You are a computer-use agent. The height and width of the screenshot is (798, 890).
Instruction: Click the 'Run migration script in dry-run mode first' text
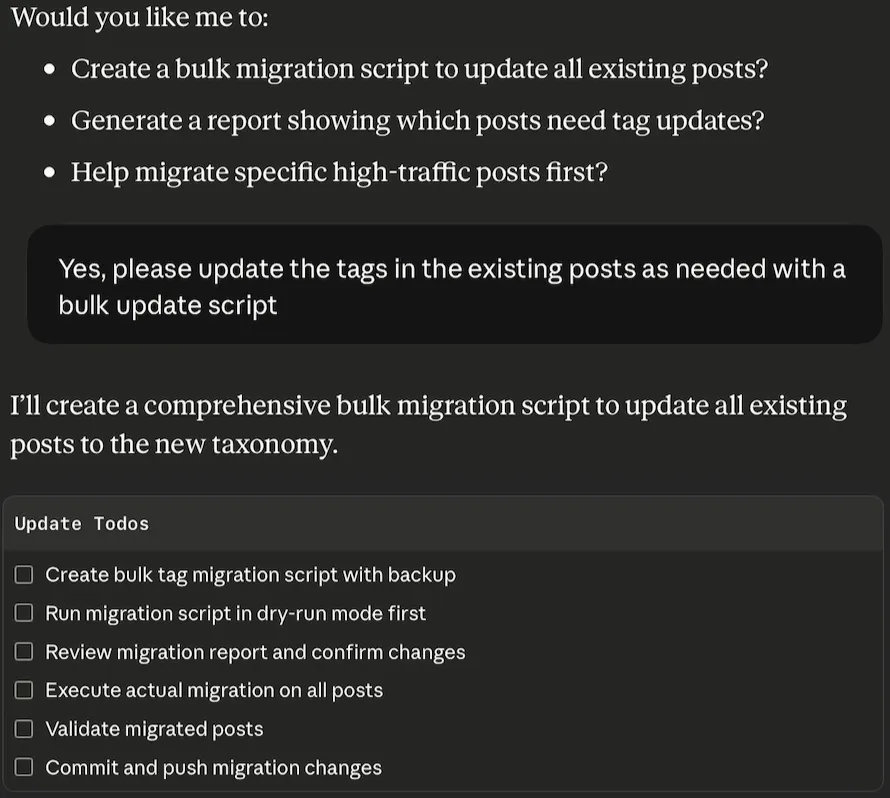pos(235,613)
